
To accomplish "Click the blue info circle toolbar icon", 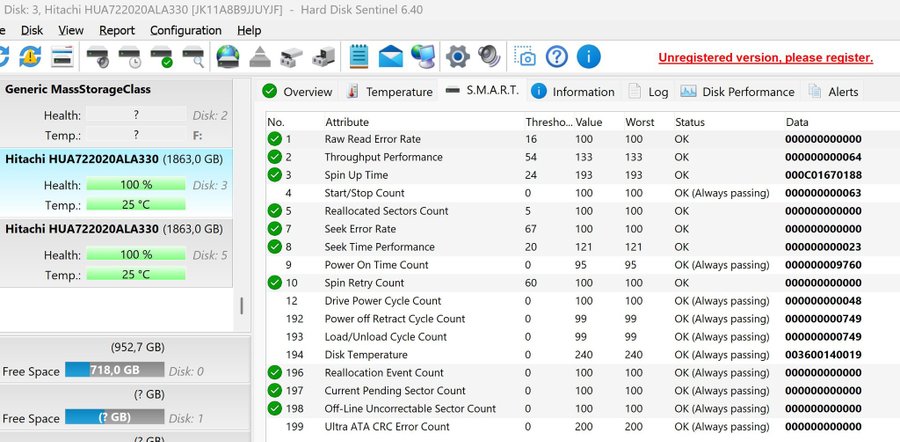I will pos(589,56).
